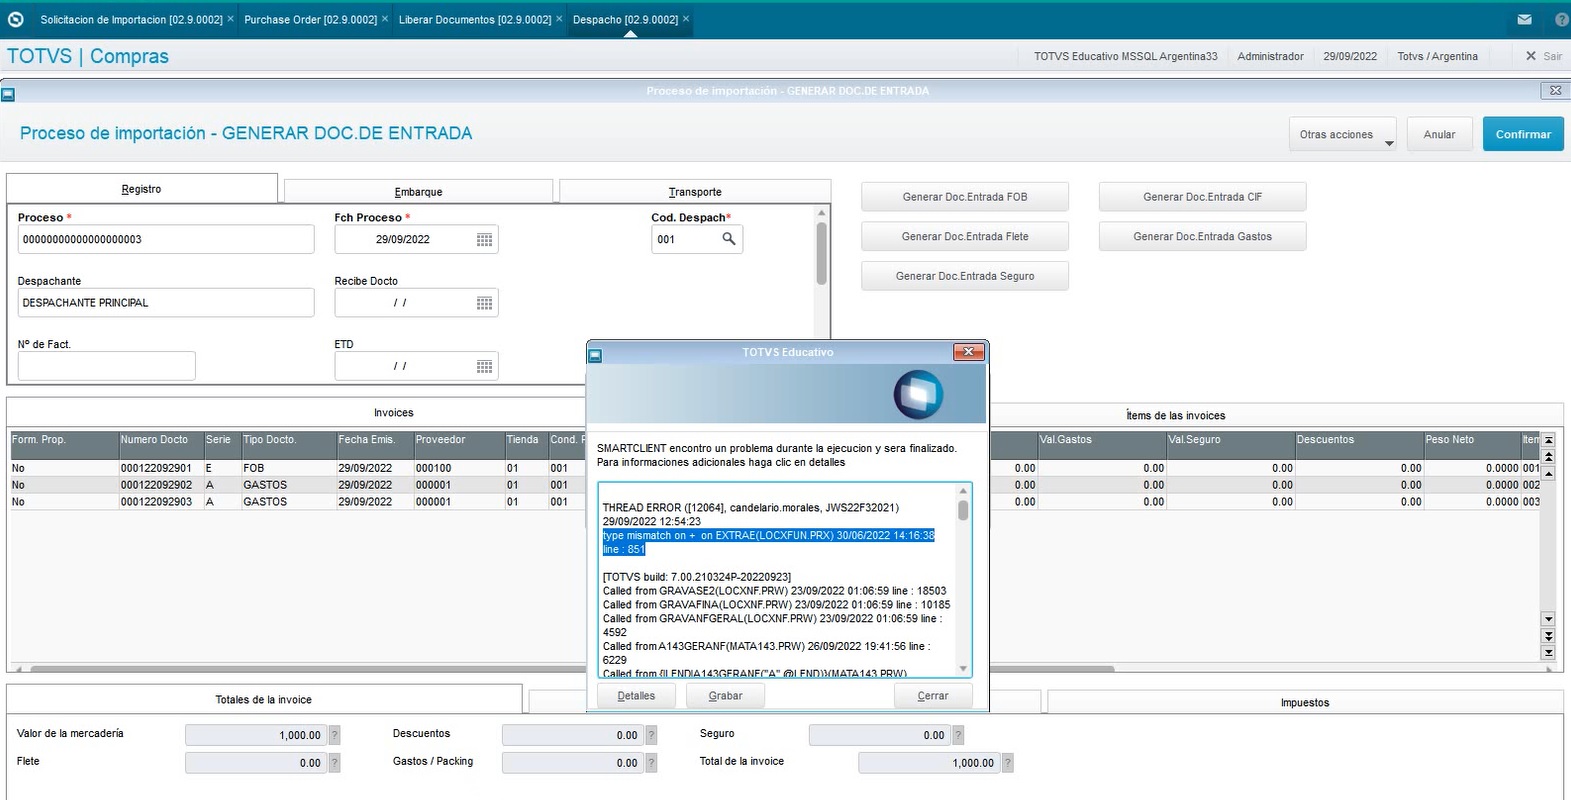The height and width of the screenshot is (800, 1571).
Task: Click help icon next to Descuentos total
Action: (651, 735)
